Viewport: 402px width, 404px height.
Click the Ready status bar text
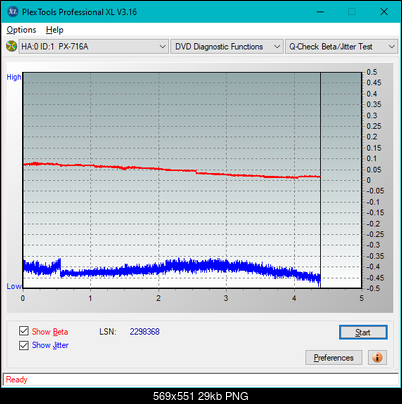pyautogui.click(x=16, y=380)
